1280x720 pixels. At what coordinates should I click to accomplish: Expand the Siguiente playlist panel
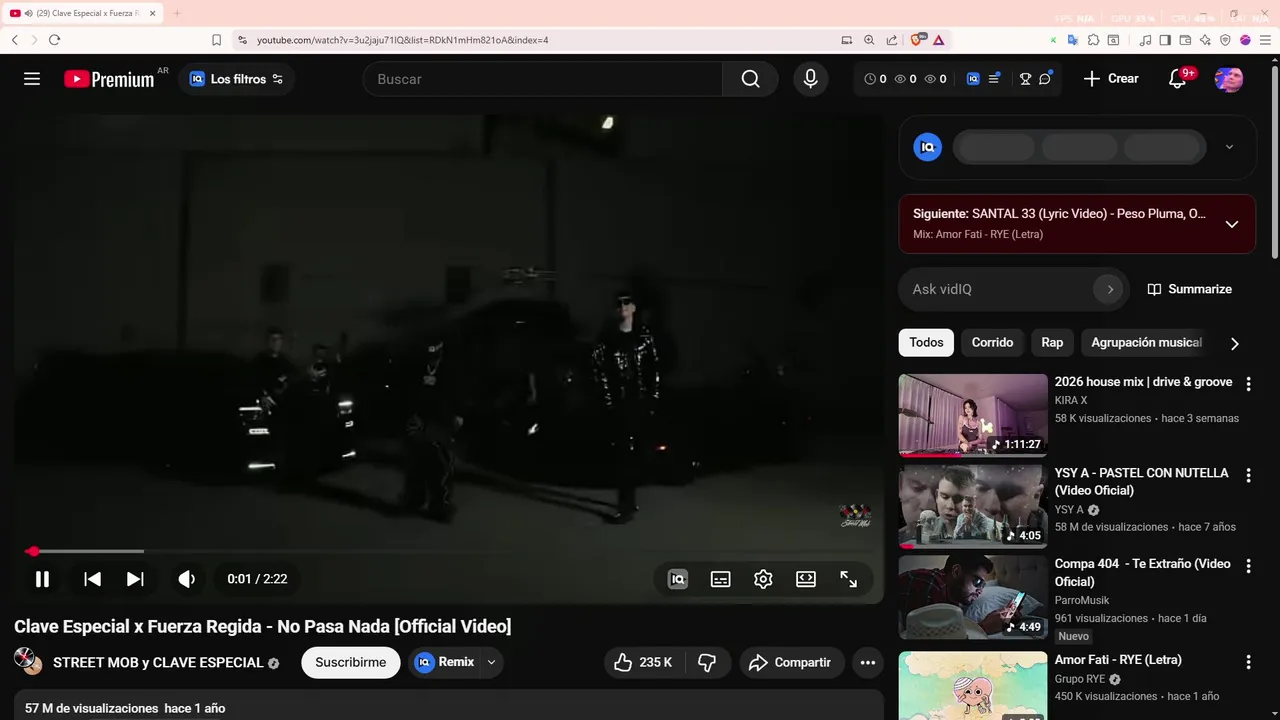1232,224
